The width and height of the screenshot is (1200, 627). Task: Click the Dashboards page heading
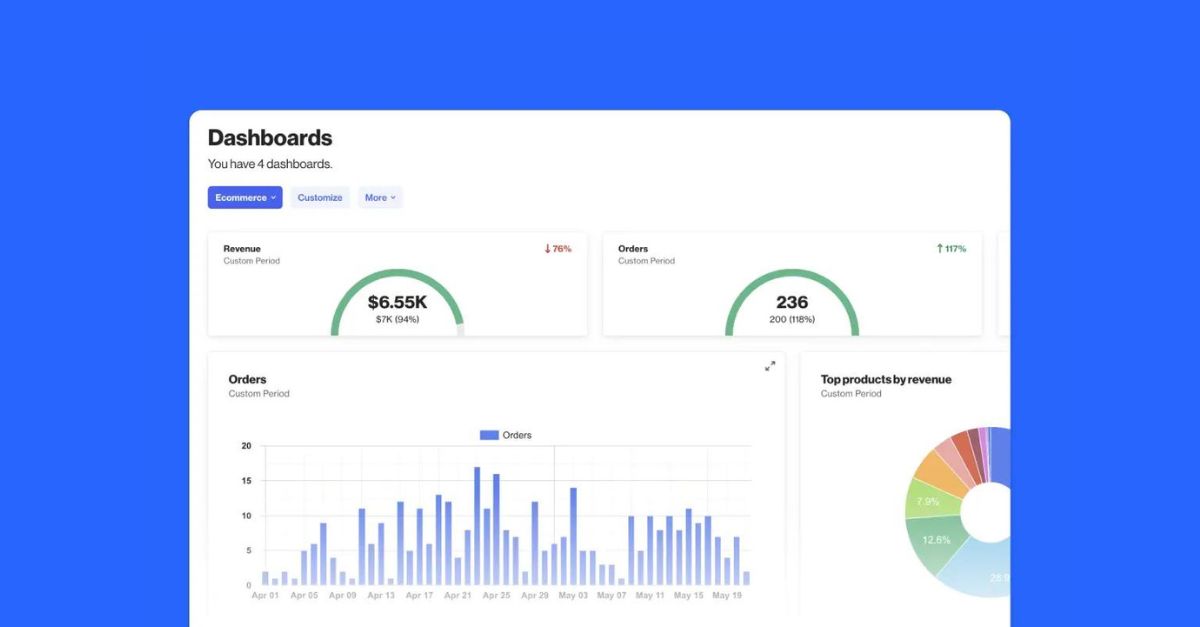click(x=268, y=138)
